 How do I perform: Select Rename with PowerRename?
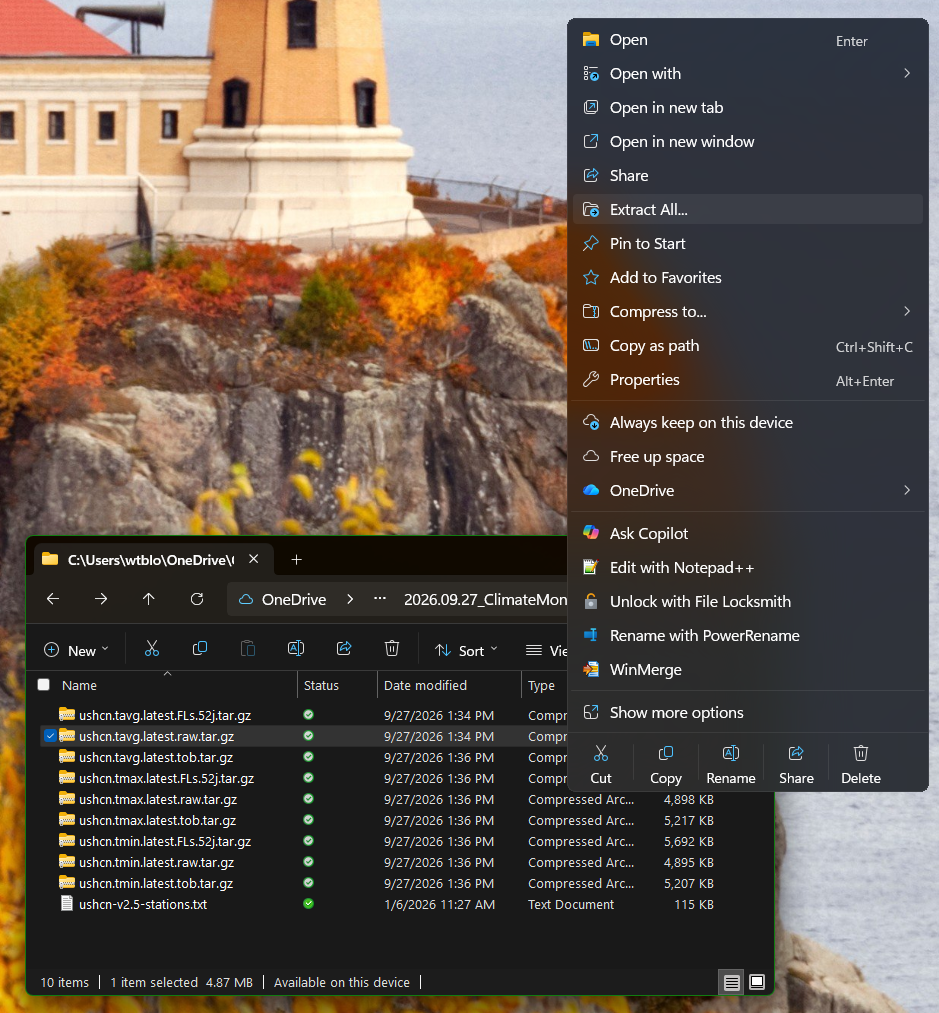(x=748, y=636)
